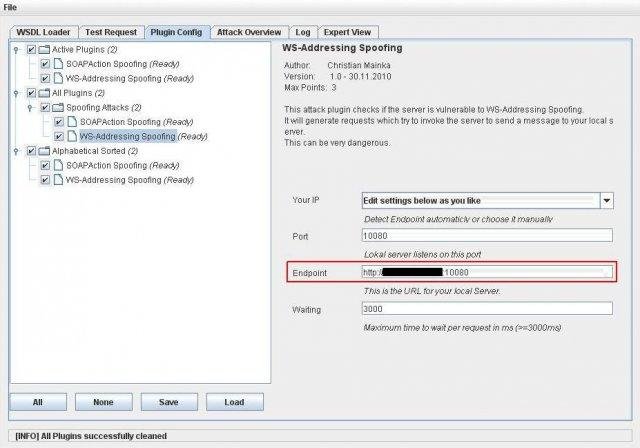The image size is (640, 448).
Task: Click the Spoofing Attacks folder icon
Action: [x=58, y=108]
